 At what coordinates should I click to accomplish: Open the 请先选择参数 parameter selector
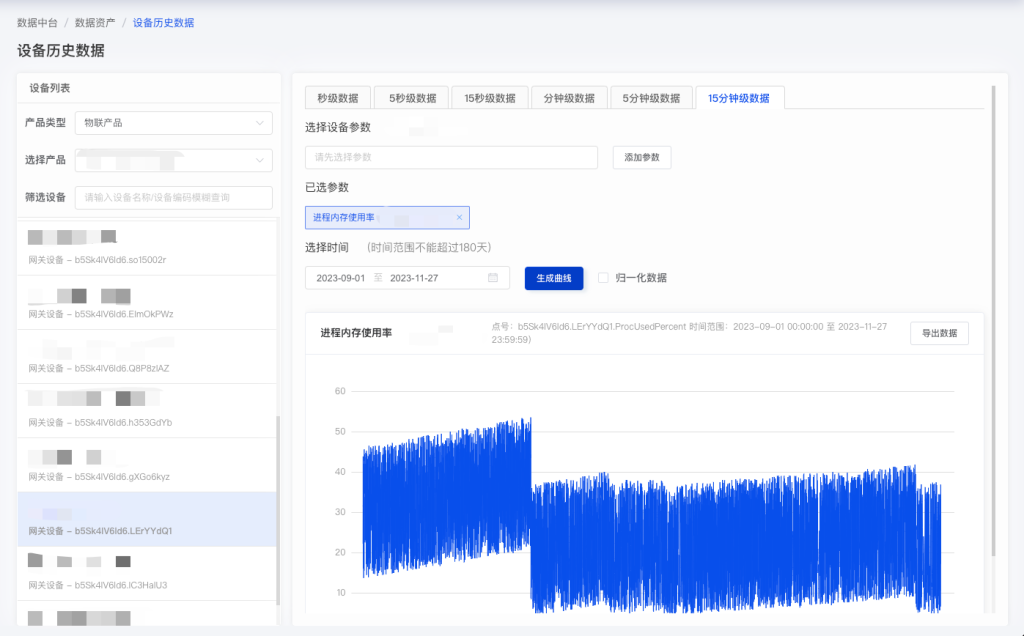pos(450,157)
